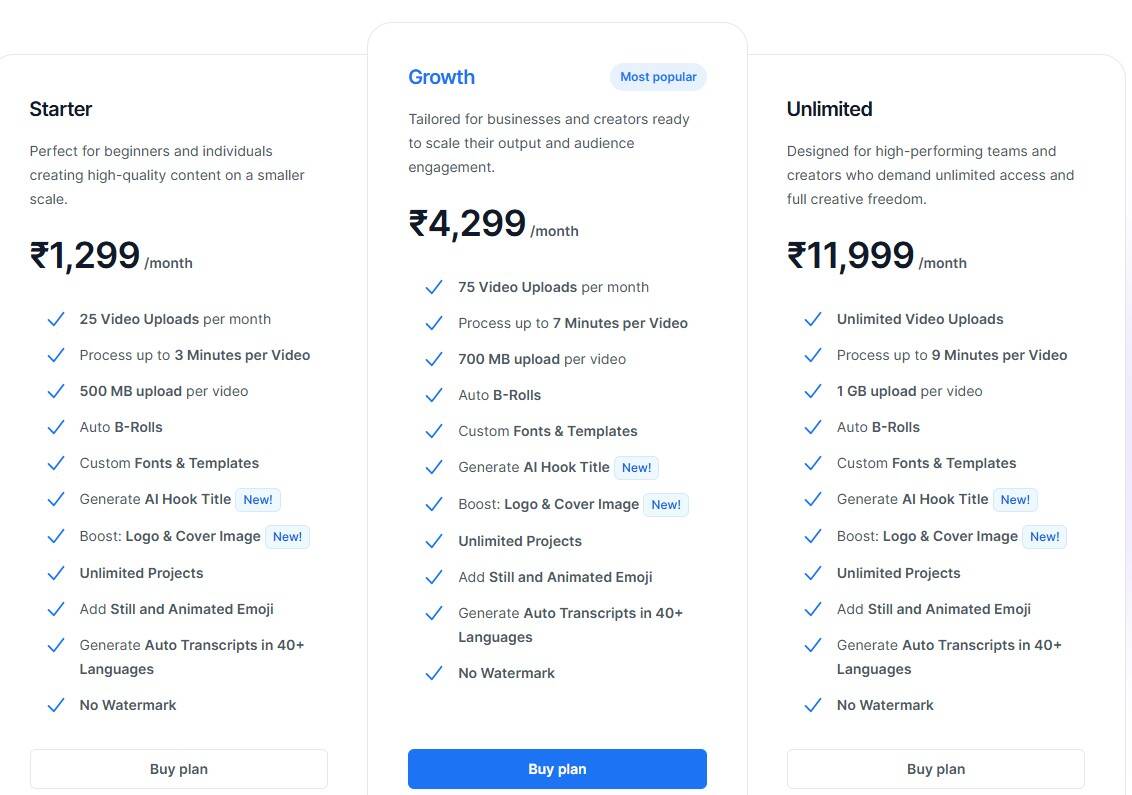Click the Unlimited plan title
This screenshot has height=795, width=1132.
(829, 109)
